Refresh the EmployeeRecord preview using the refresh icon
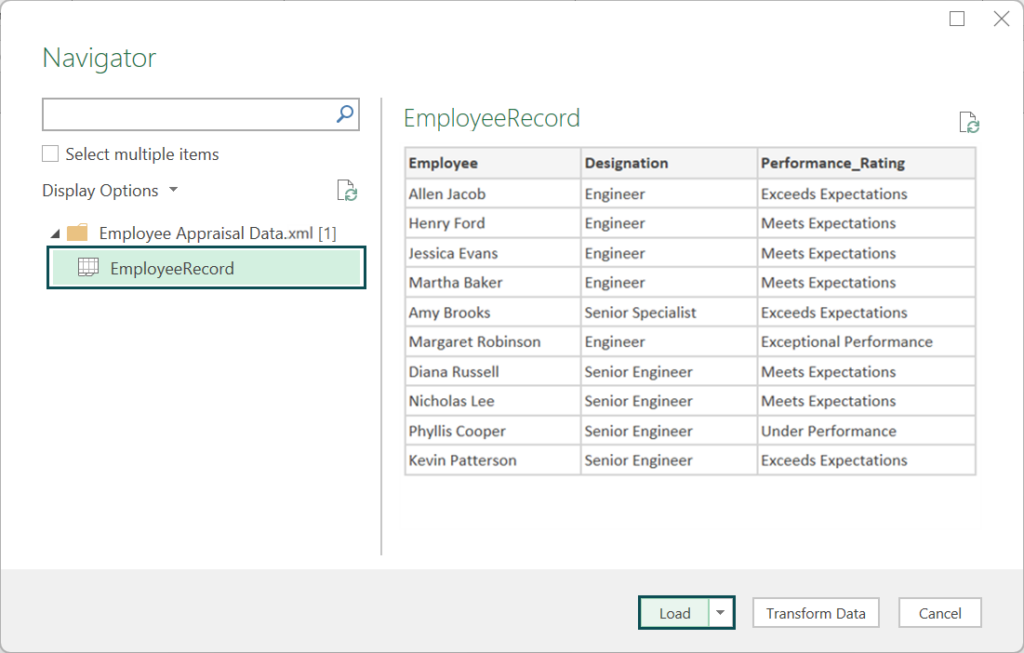 pyautogui.click(x=967, y=122)
